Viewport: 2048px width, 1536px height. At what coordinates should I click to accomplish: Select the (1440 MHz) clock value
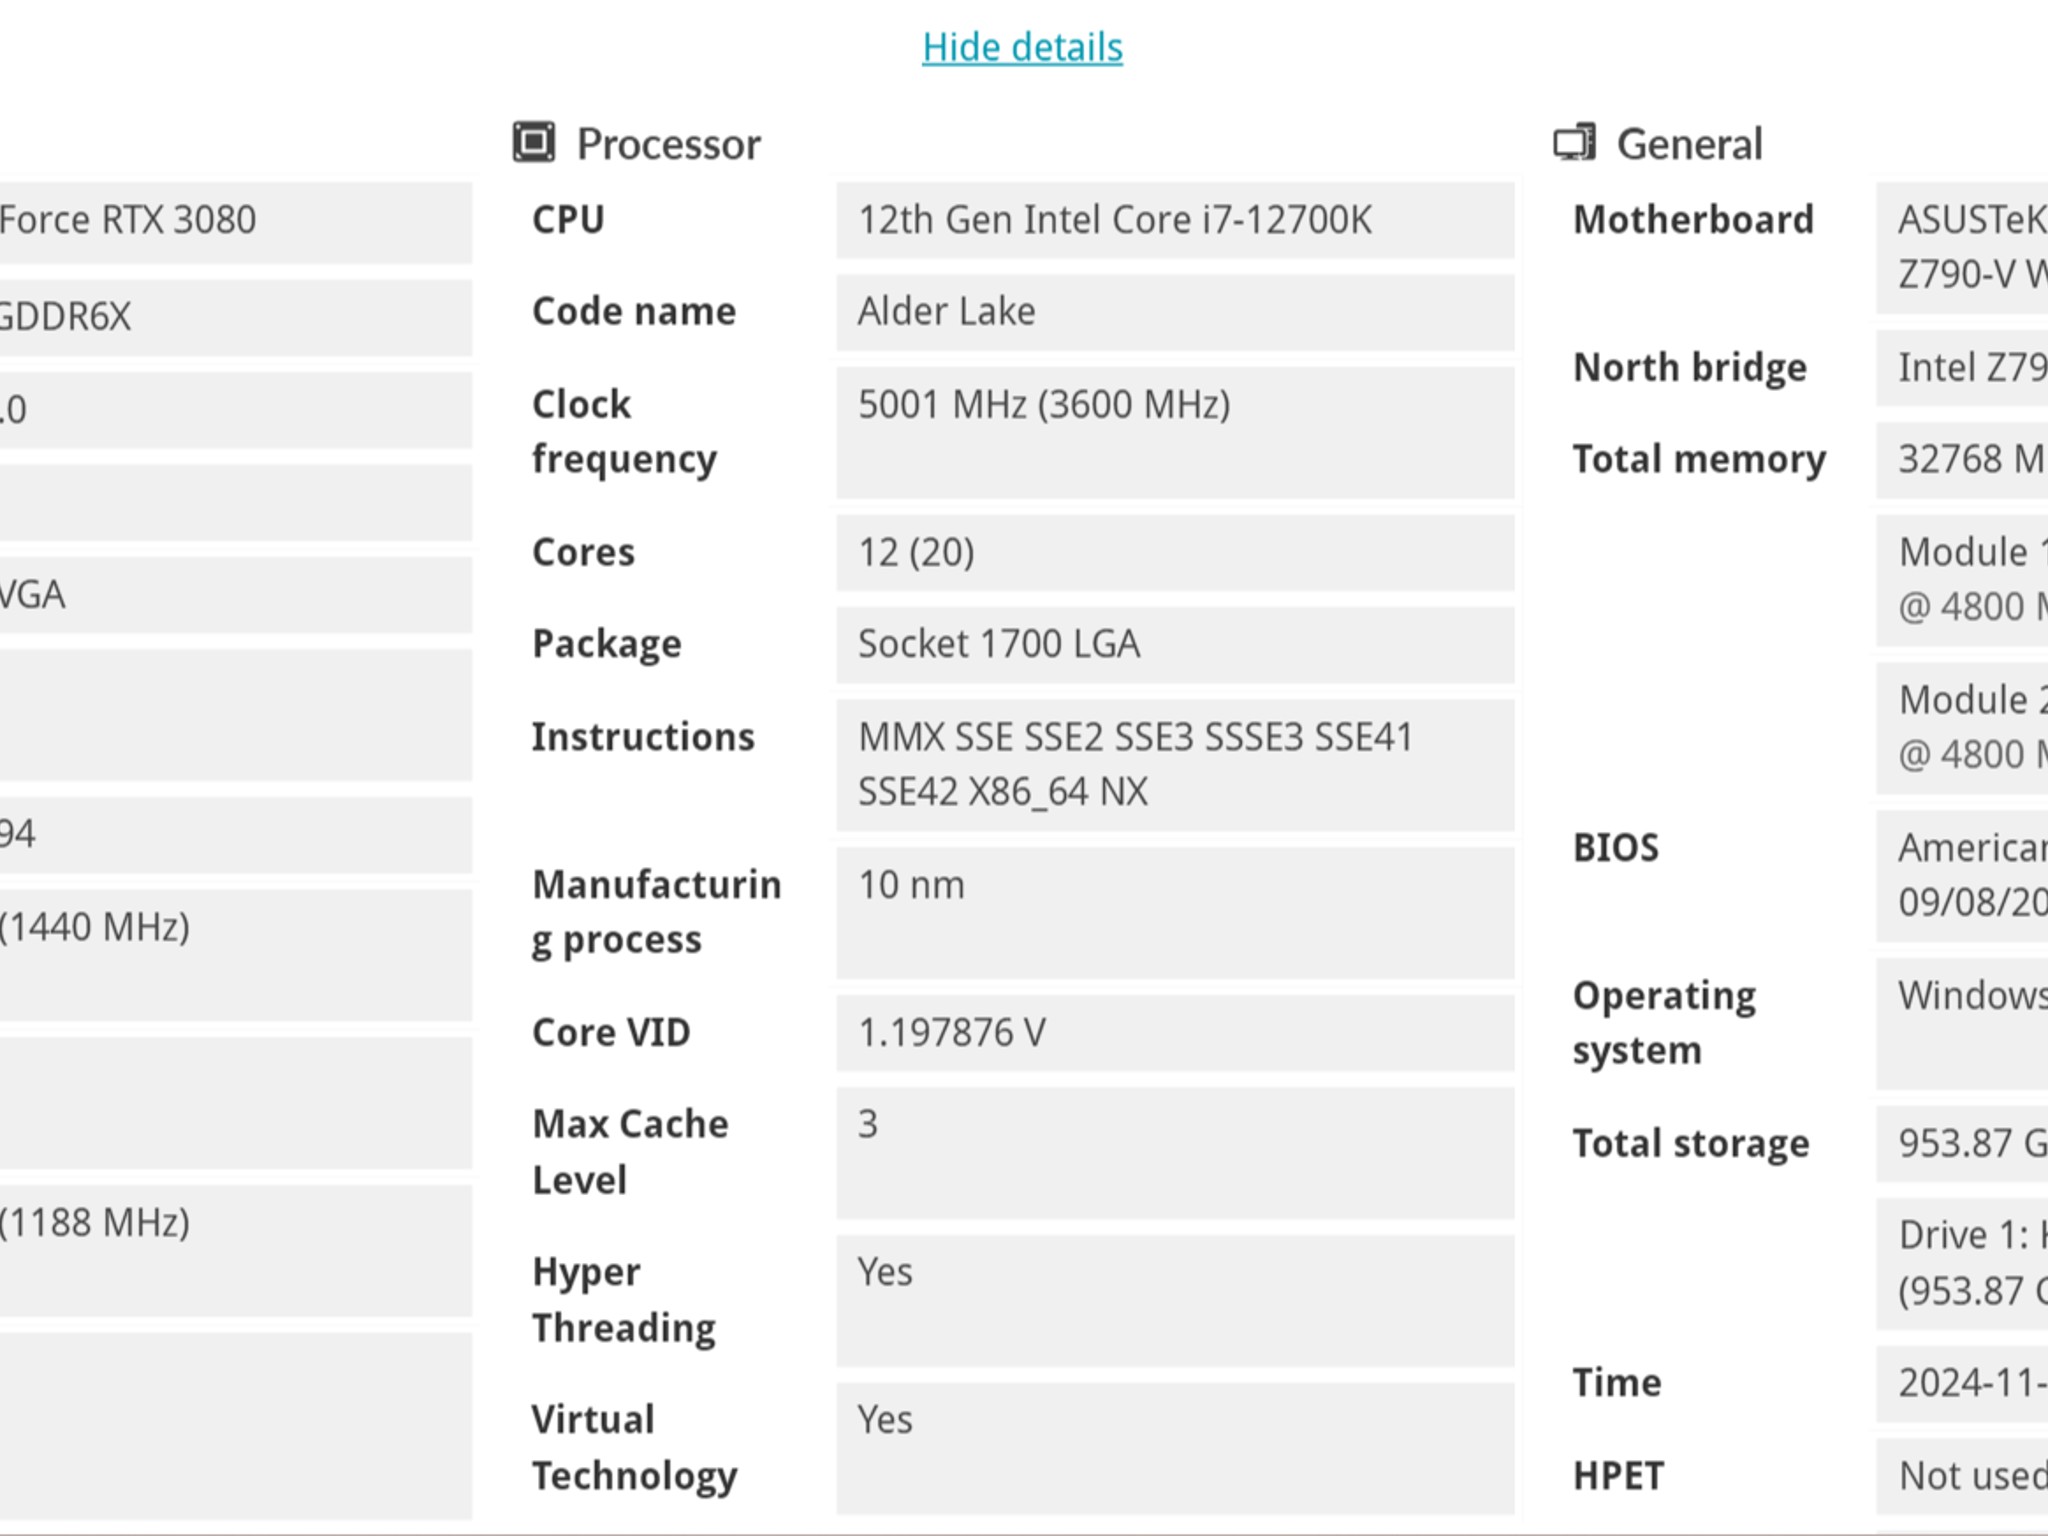pyautogui.click(x=236, y=955)
